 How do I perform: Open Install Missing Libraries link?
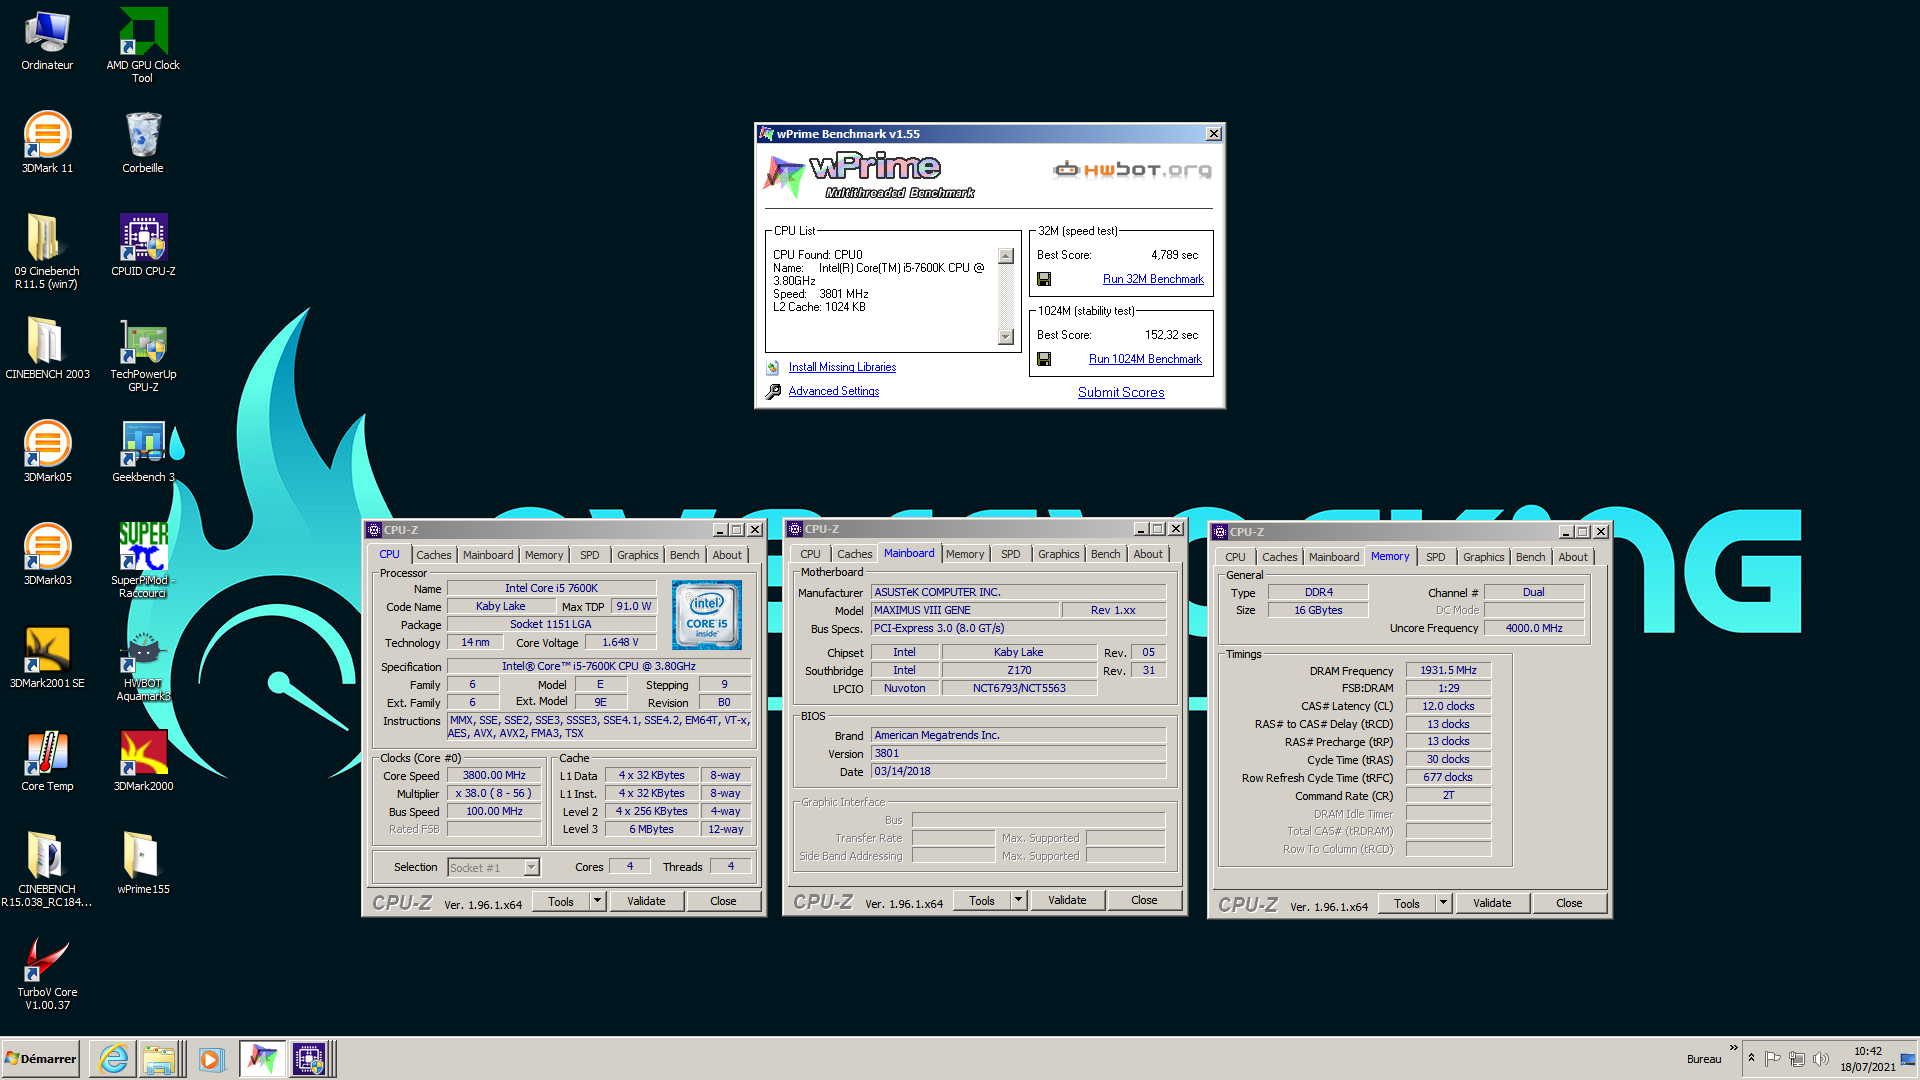[842, 367]
